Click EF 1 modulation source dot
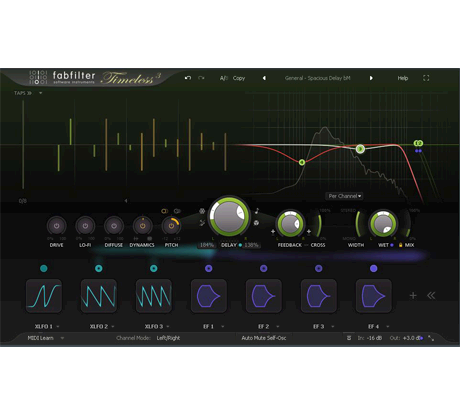The height and width of the screenshot is (416, 460). (x=209, y=268)
